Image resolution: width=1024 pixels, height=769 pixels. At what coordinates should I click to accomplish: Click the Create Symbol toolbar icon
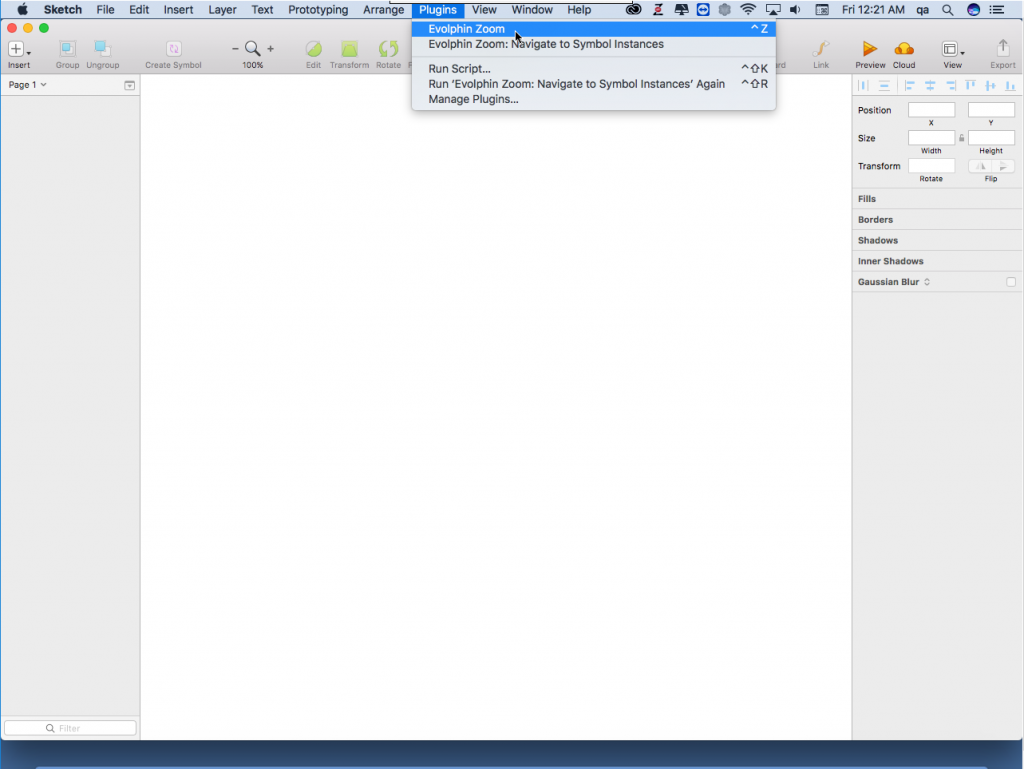coord(173,49)
